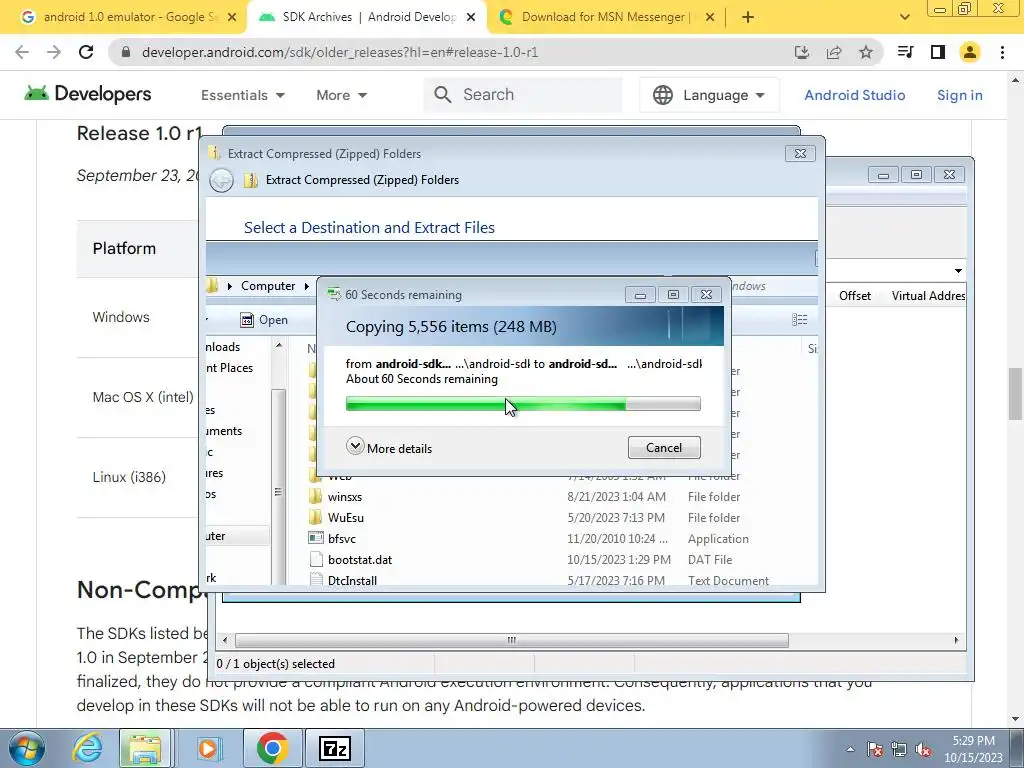
Task: Close the Google Search tab
Action: [x=232, y=18]
